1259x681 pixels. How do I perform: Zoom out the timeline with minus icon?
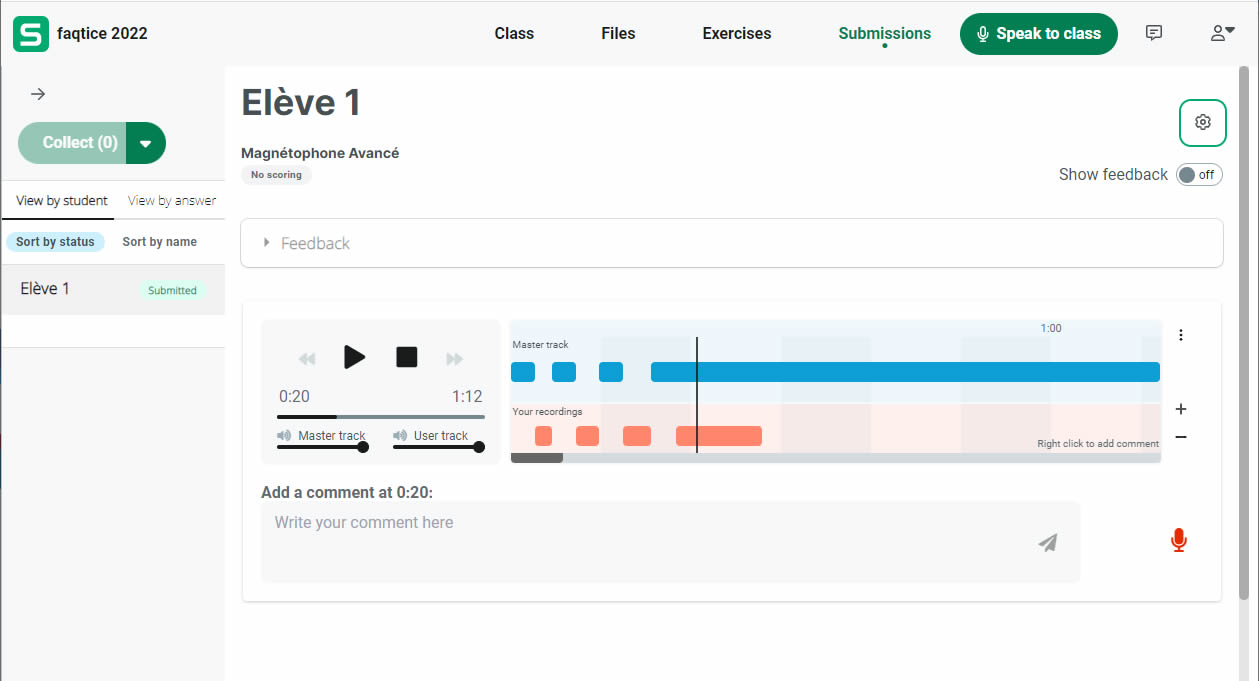pyautogui.click(x=1181, y=437)
